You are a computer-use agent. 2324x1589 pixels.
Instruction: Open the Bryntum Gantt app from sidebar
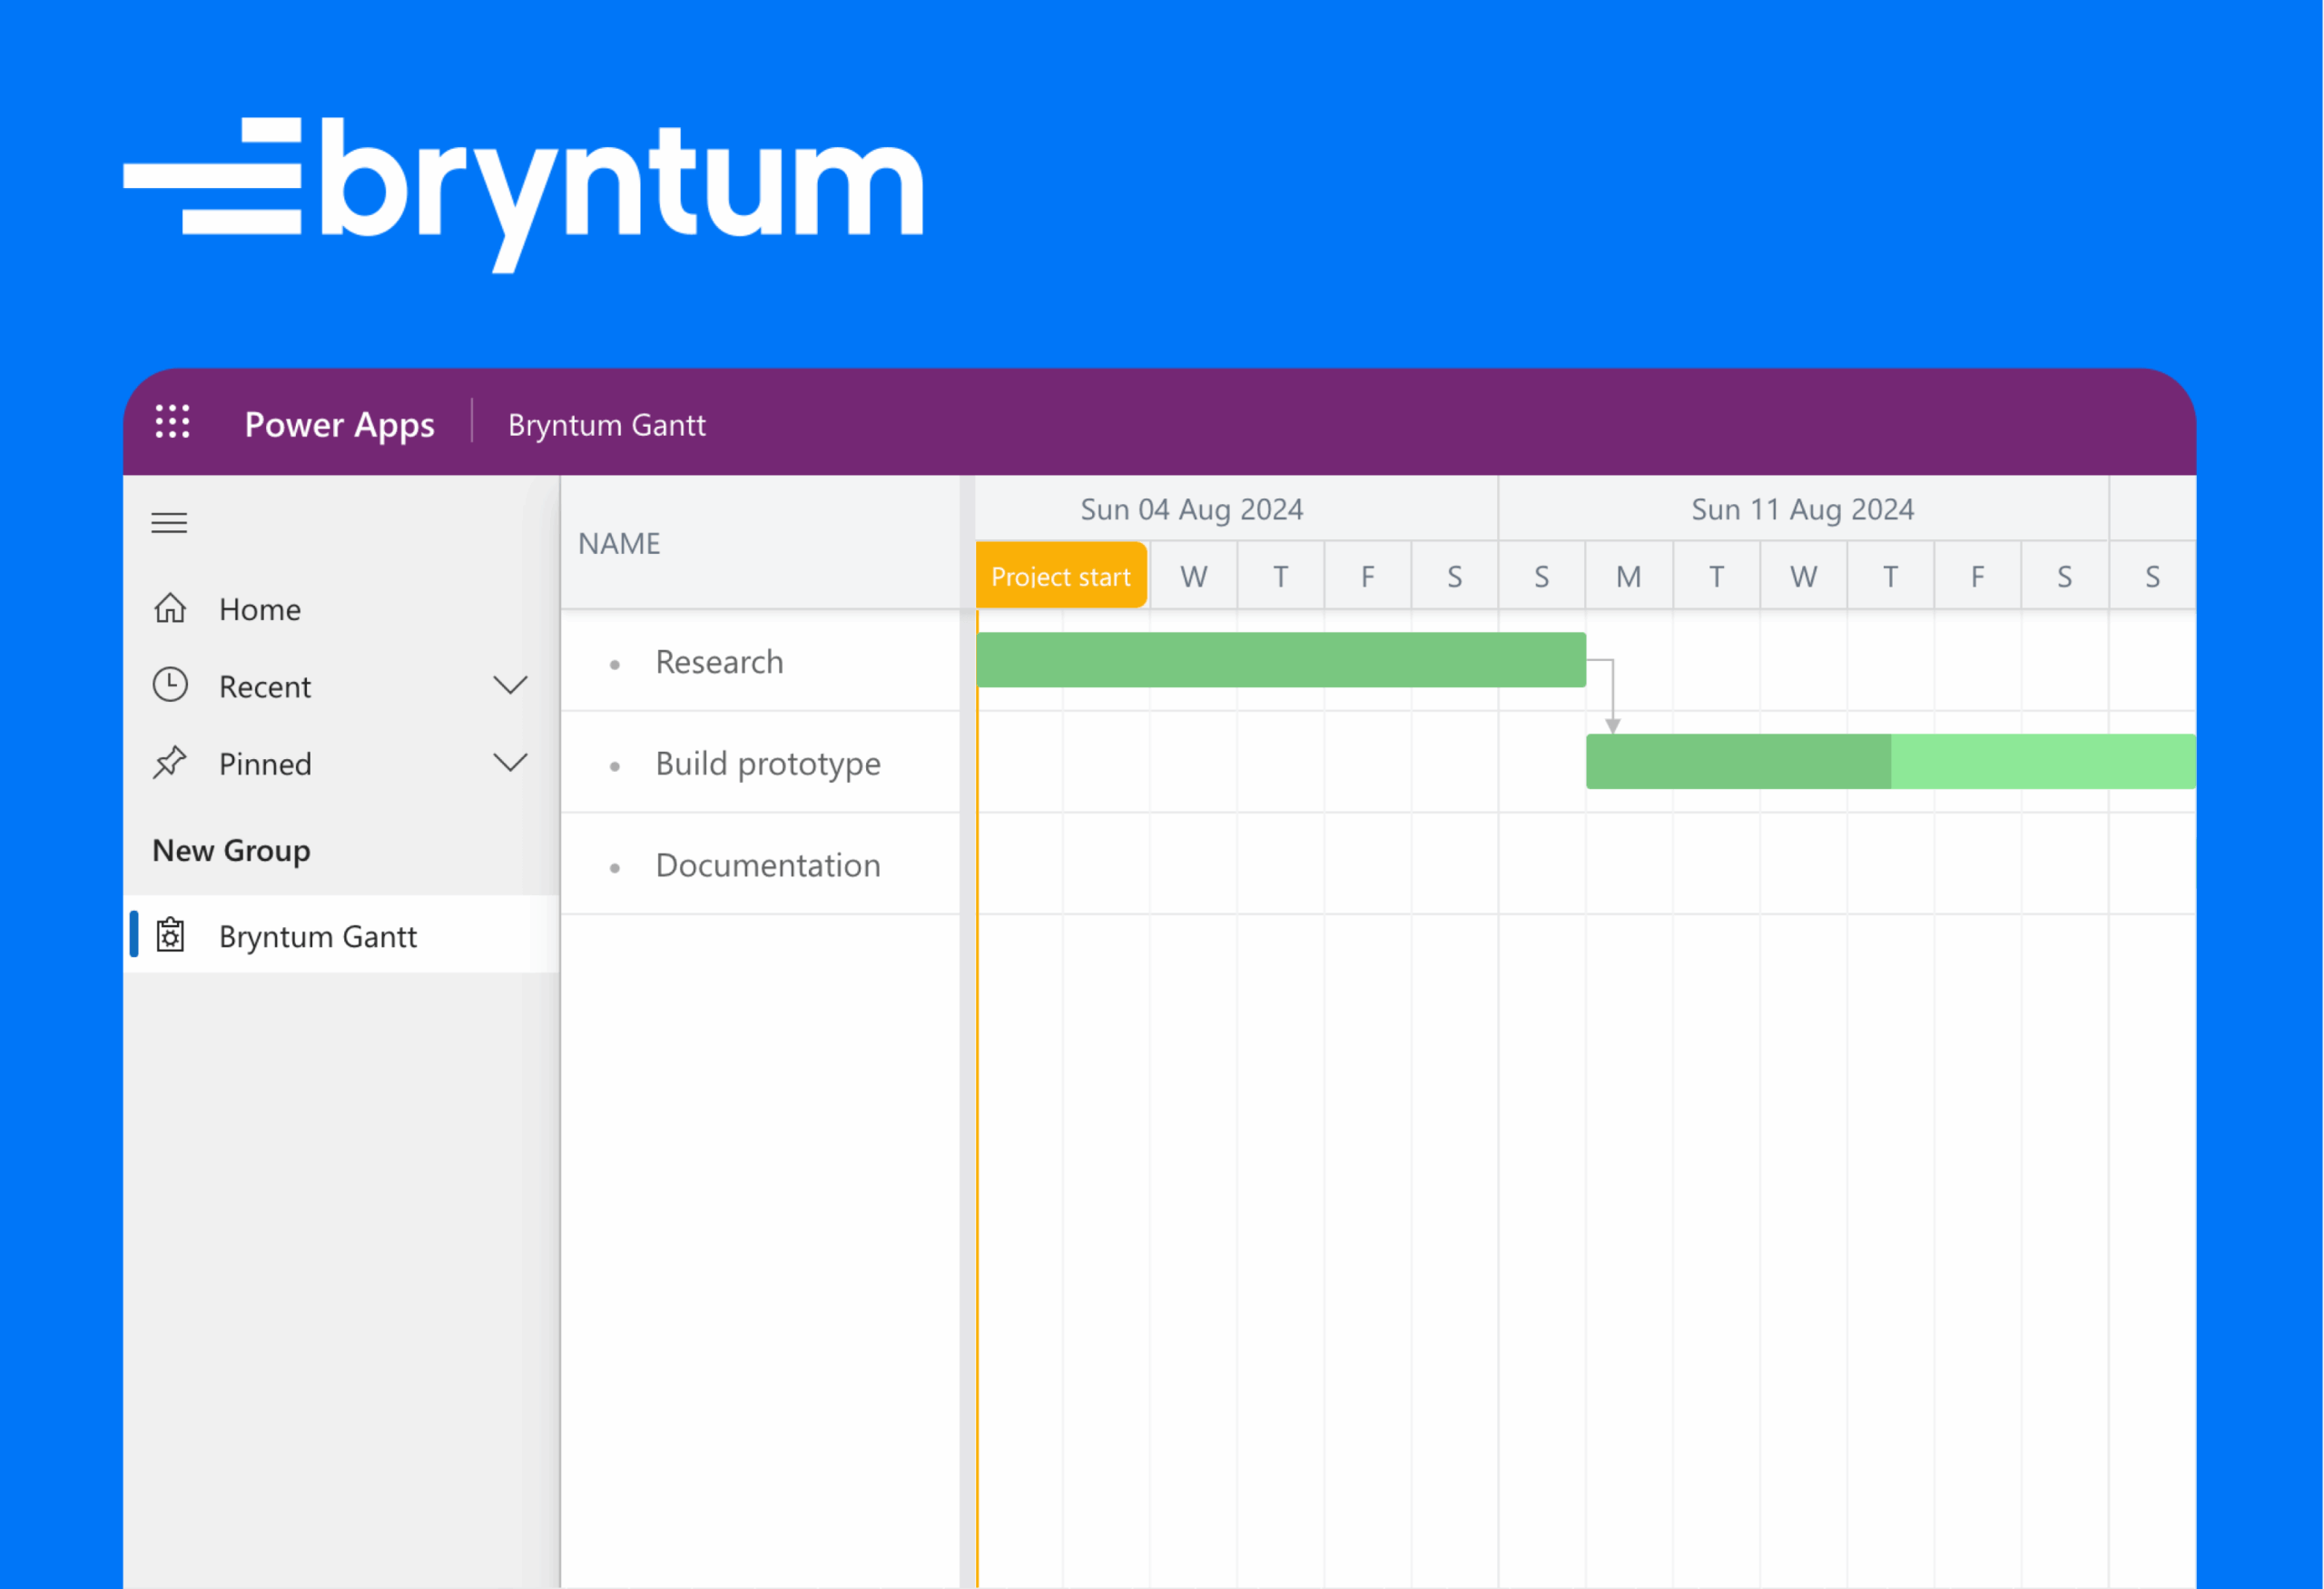(318, 935)
